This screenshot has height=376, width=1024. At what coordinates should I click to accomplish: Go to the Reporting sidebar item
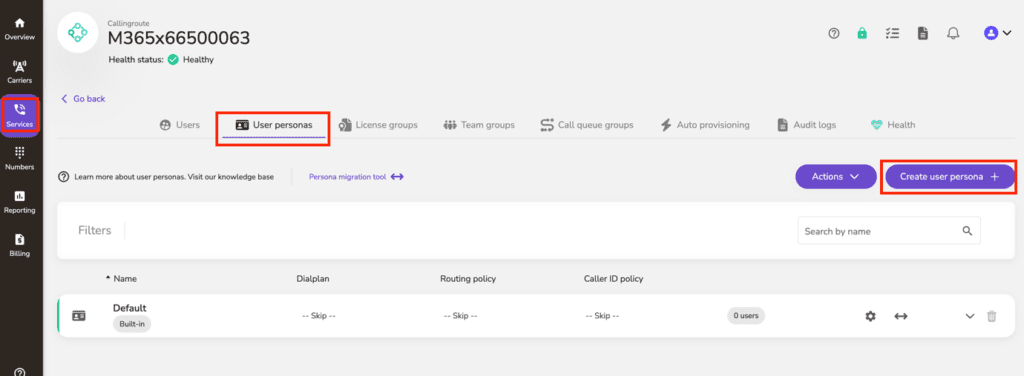point(20,202)
